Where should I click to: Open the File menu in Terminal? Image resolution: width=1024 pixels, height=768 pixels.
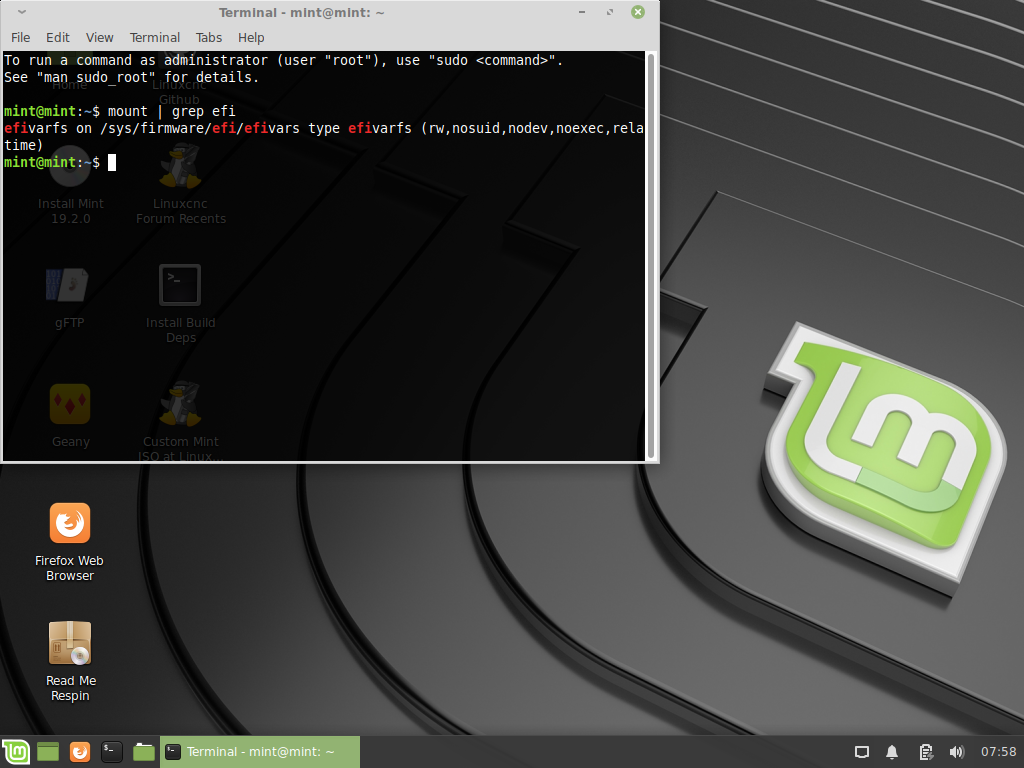[x=20, y=37]
